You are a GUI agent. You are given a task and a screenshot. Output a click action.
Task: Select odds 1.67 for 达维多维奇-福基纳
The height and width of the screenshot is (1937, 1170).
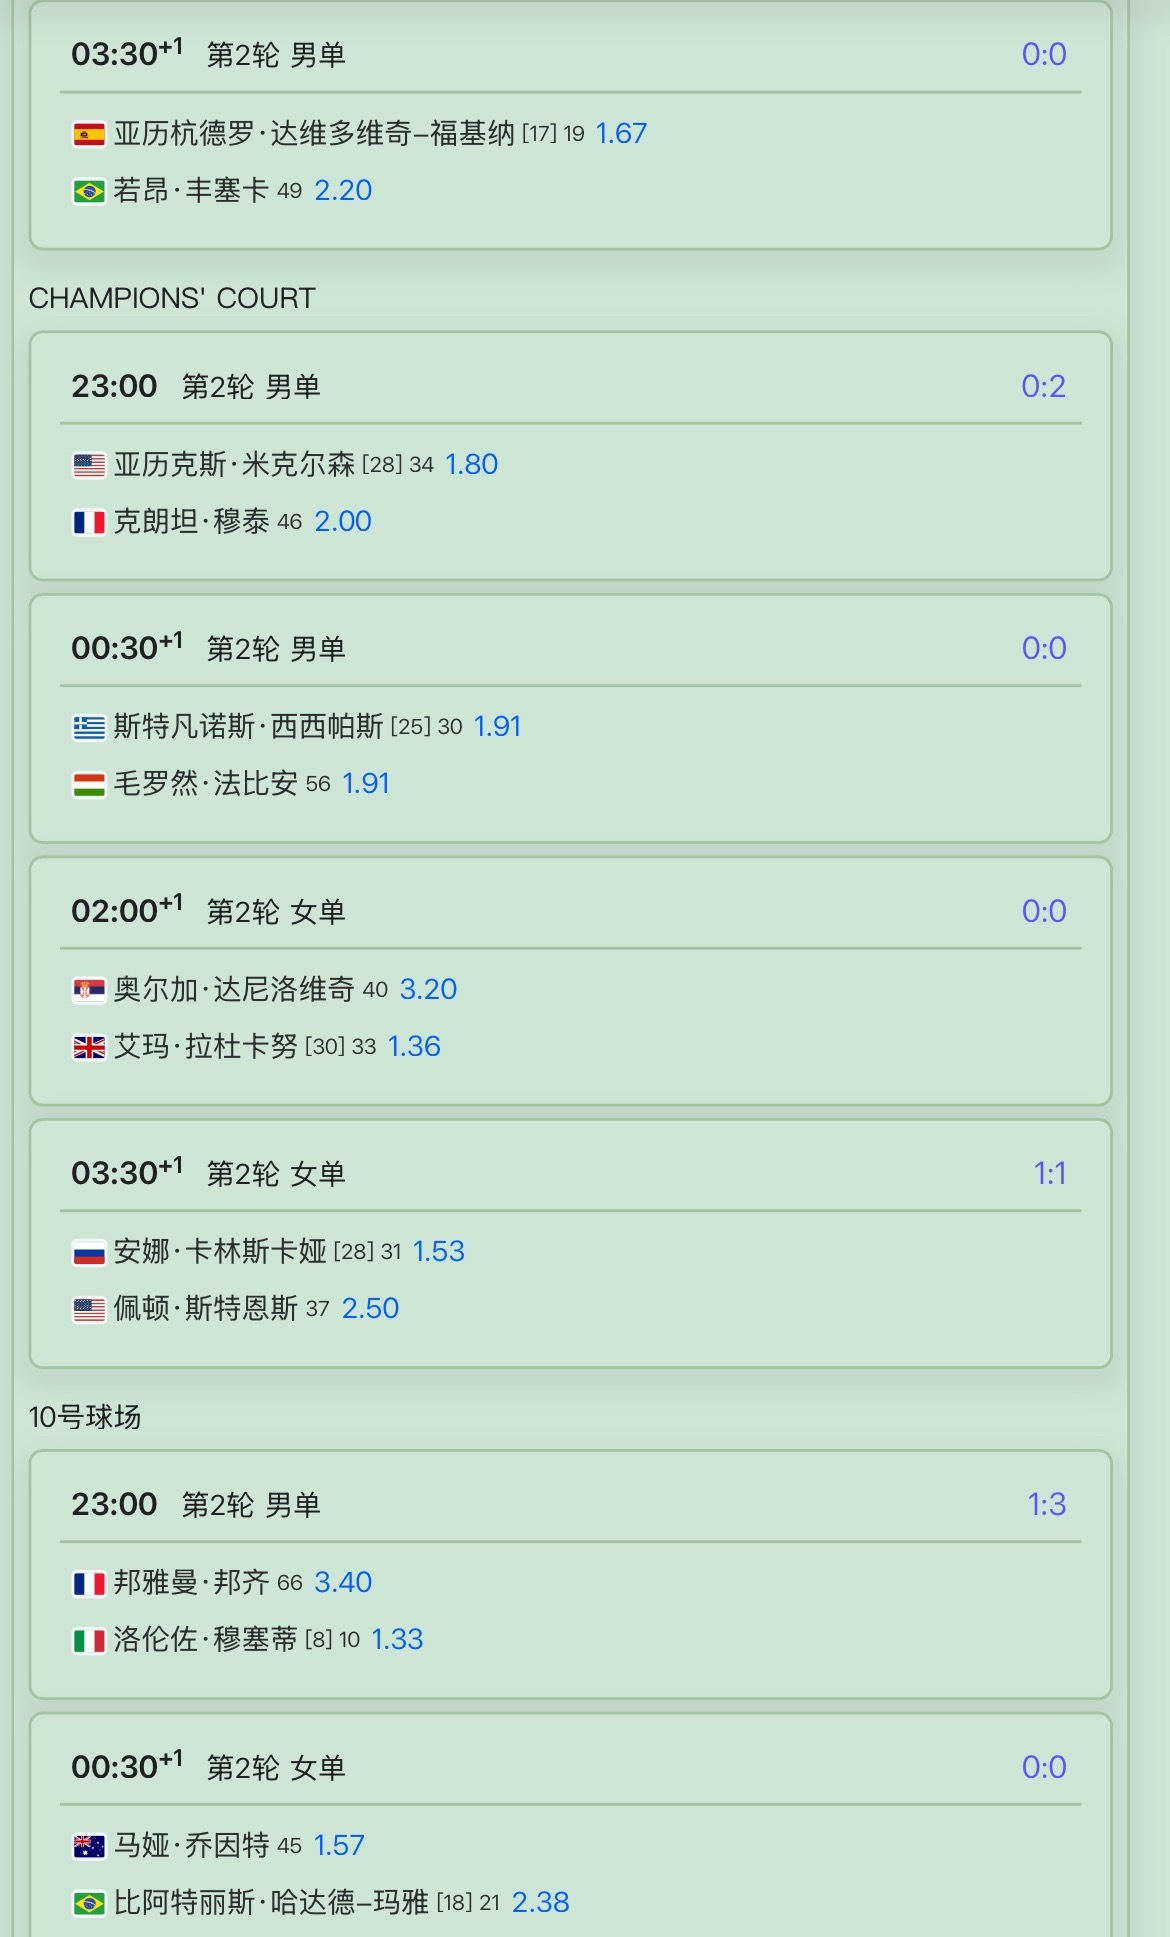tap(621, 133)
